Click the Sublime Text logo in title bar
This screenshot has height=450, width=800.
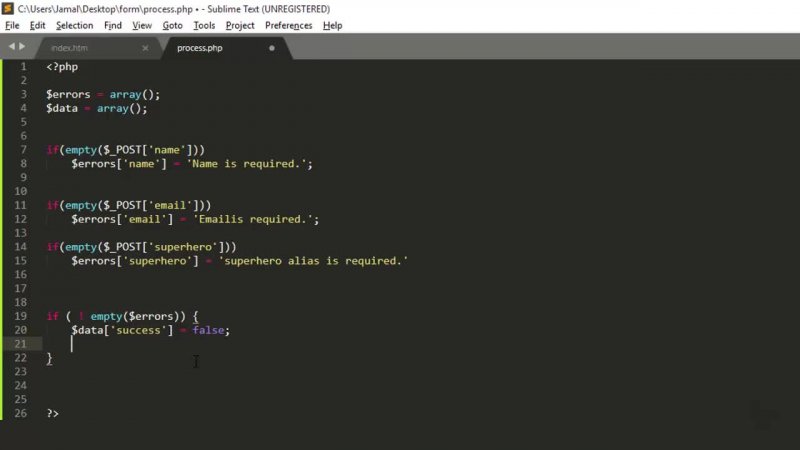[8, 8]
